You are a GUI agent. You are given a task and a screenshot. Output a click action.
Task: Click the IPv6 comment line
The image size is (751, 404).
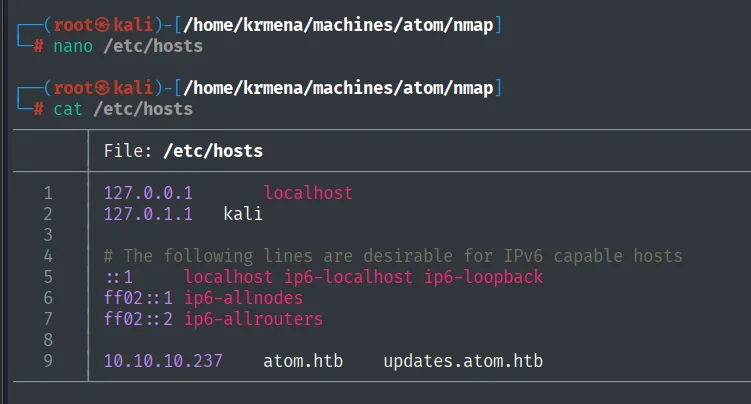[393, 256]
